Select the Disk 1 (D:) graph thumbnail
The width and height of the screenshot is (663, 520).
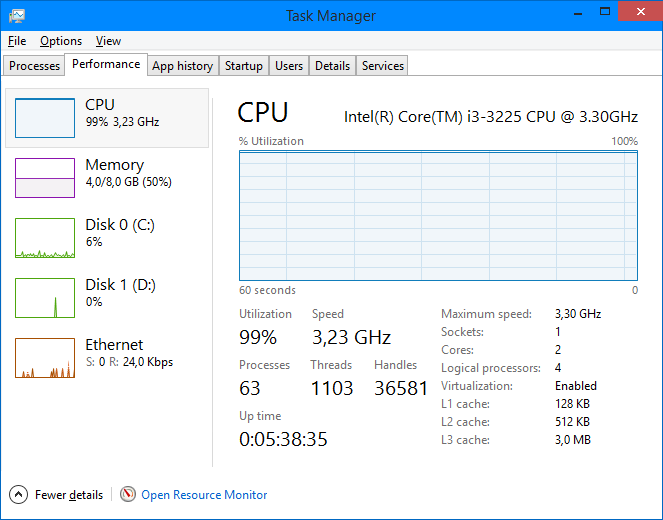45,298
